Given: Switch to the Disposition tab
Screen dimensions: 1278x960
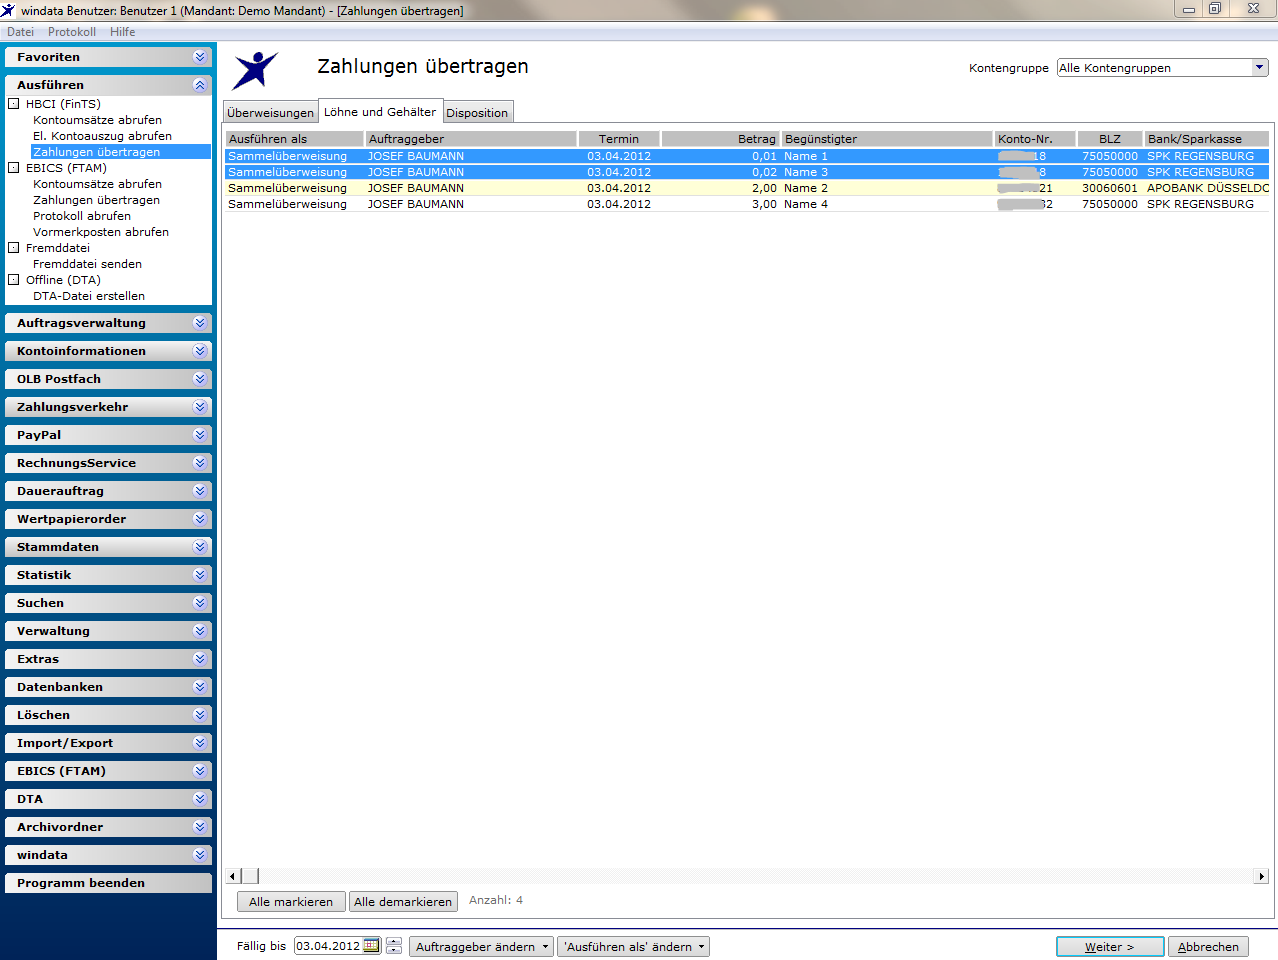Looking at the screenshot, I should [x=477, y=113].
